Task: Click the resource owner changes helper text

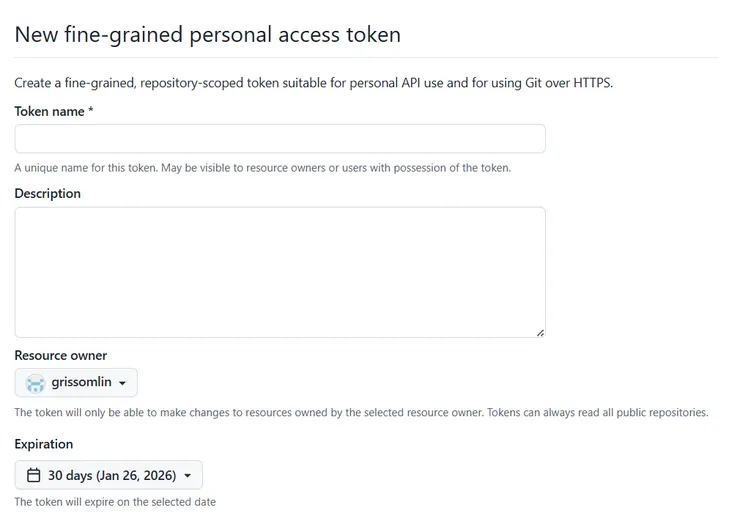Action: [361, 412]
